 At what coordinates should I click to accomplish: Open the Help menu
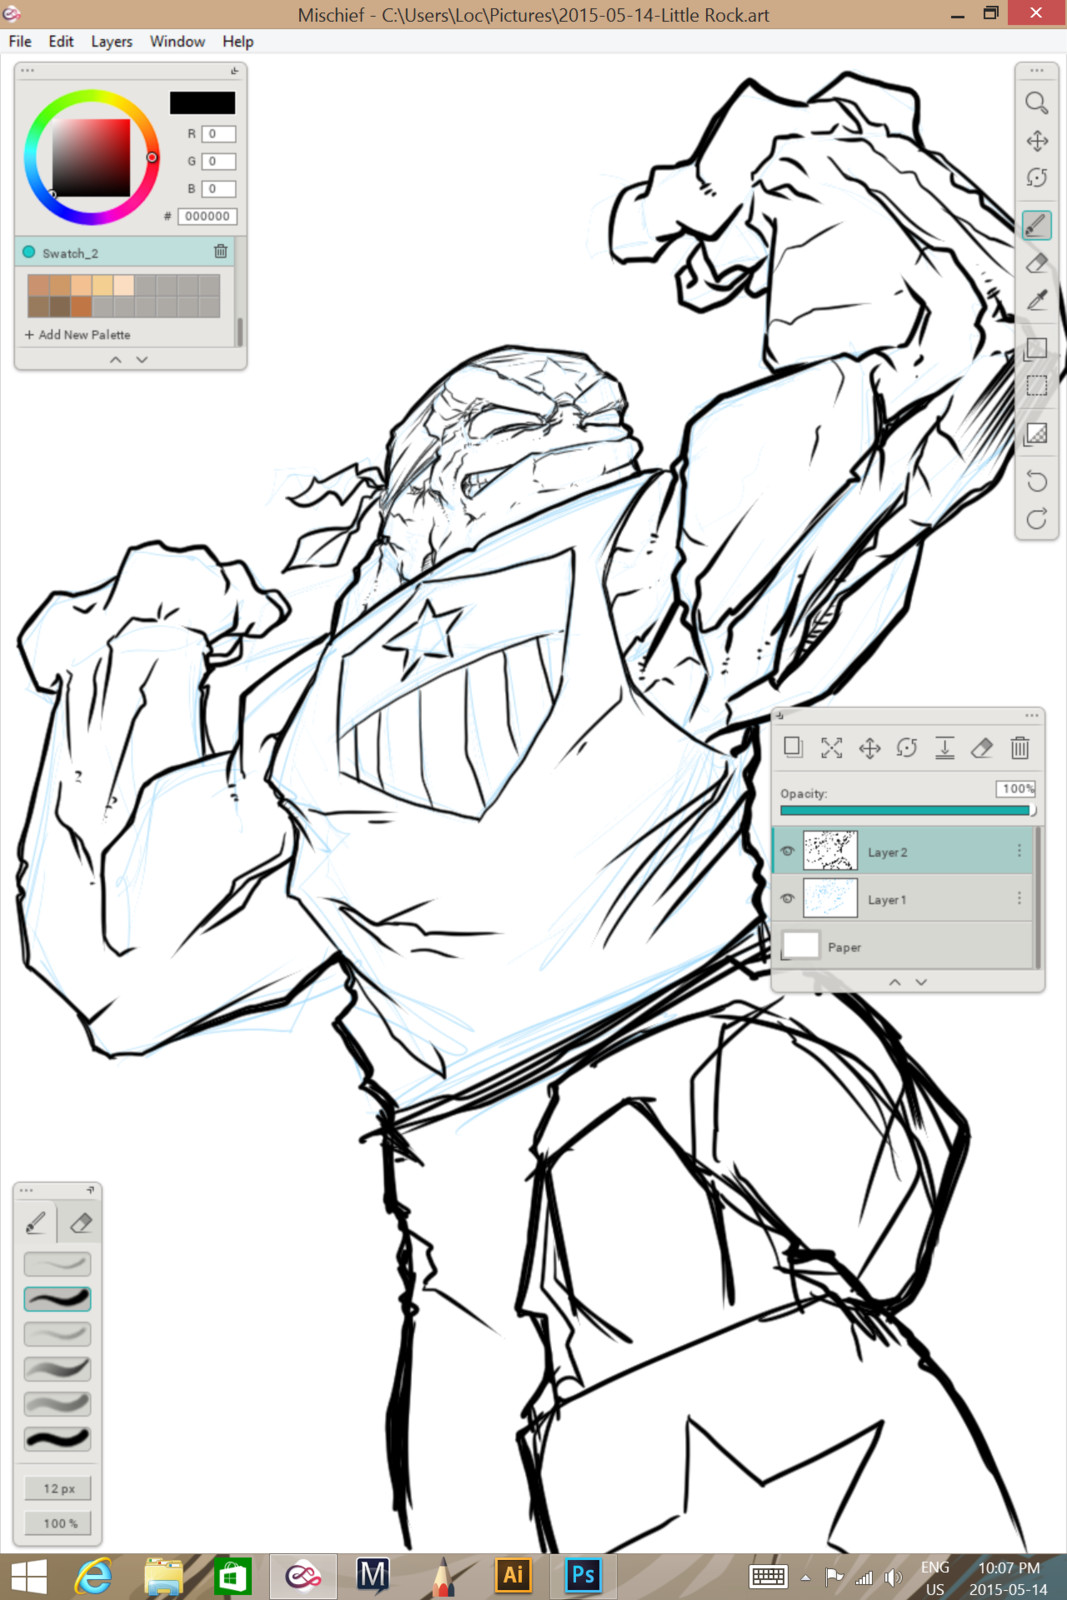coord(238,41)
